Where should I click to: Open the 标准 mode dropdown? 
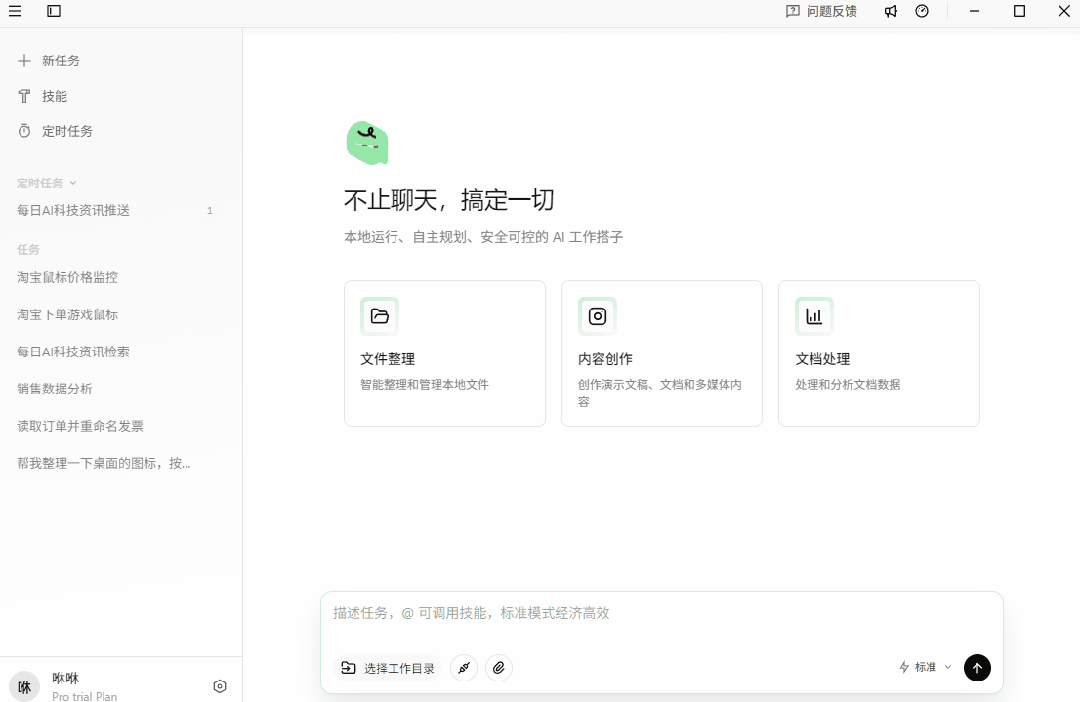[924, 667]
